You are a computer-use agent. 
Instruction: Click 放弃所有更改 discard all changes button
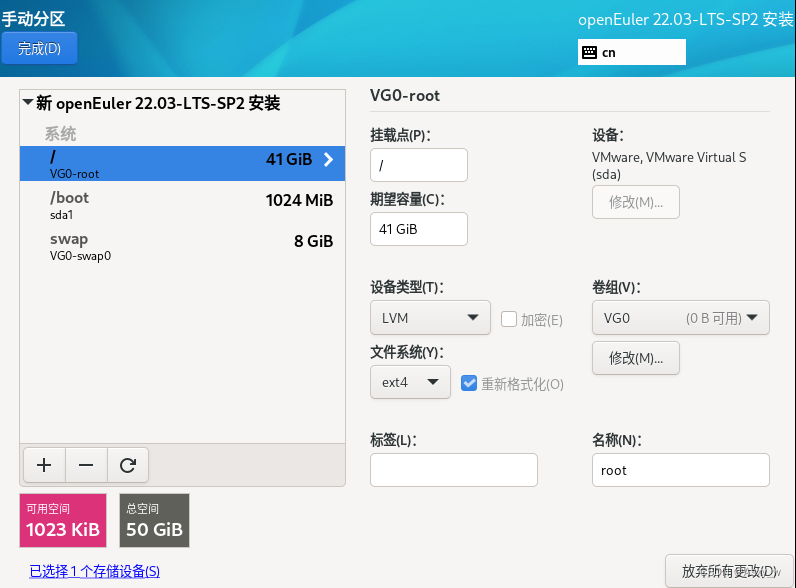pyautogui.click(x=729, y=571)
